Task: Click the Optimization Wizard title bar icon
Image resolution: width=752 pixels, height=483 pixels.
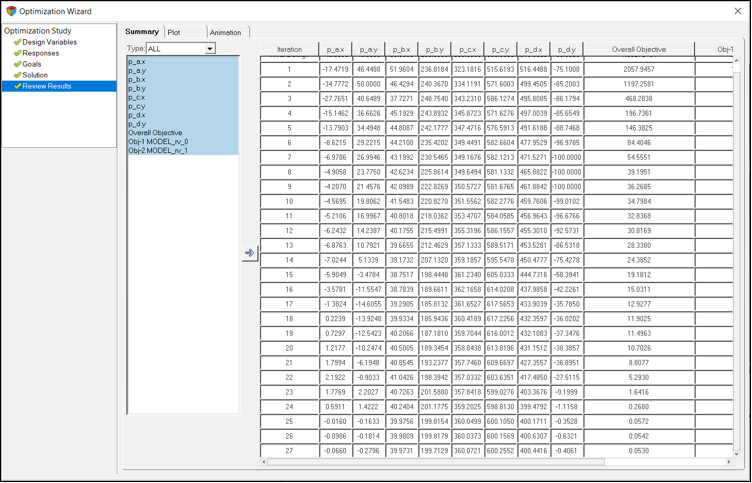Action: click(x=11, y=11)
